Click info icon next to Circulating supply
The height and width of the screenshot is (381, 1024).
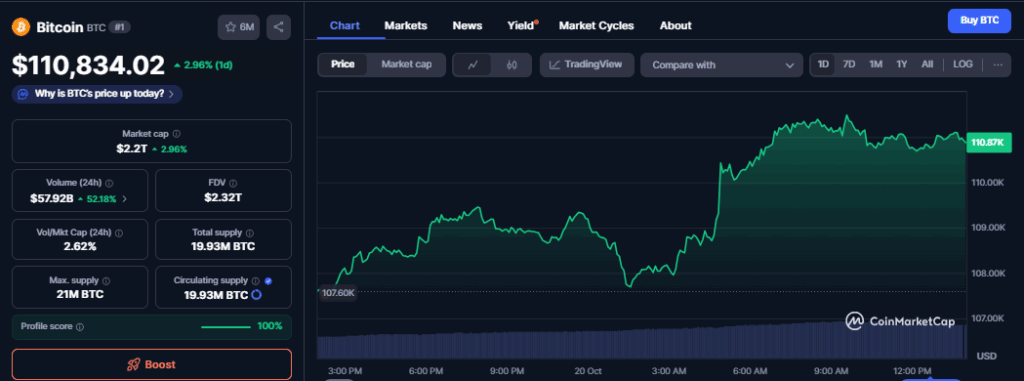[x=256, y=280]
